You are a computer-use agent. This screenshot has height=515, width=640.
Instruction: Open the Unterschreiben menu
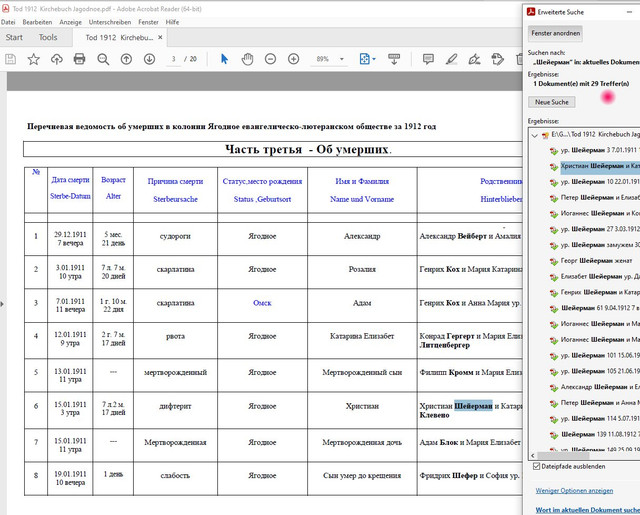110,22
